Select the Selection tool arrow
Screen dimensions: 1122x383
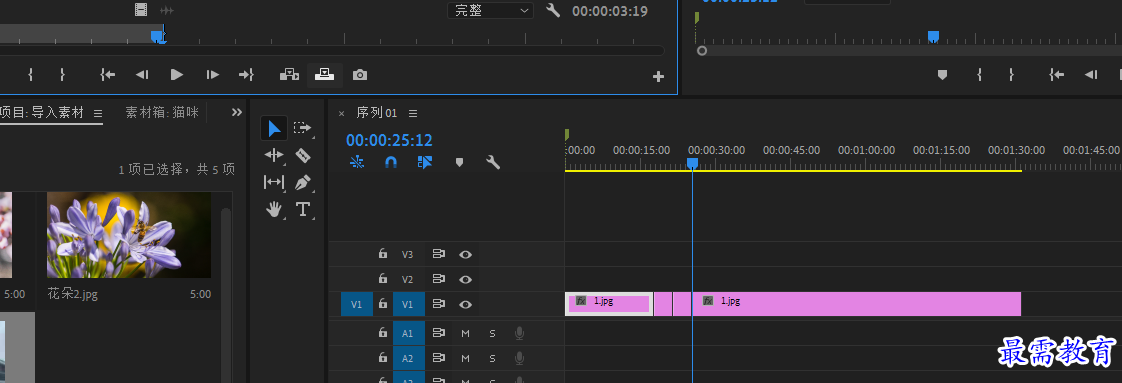274,128
